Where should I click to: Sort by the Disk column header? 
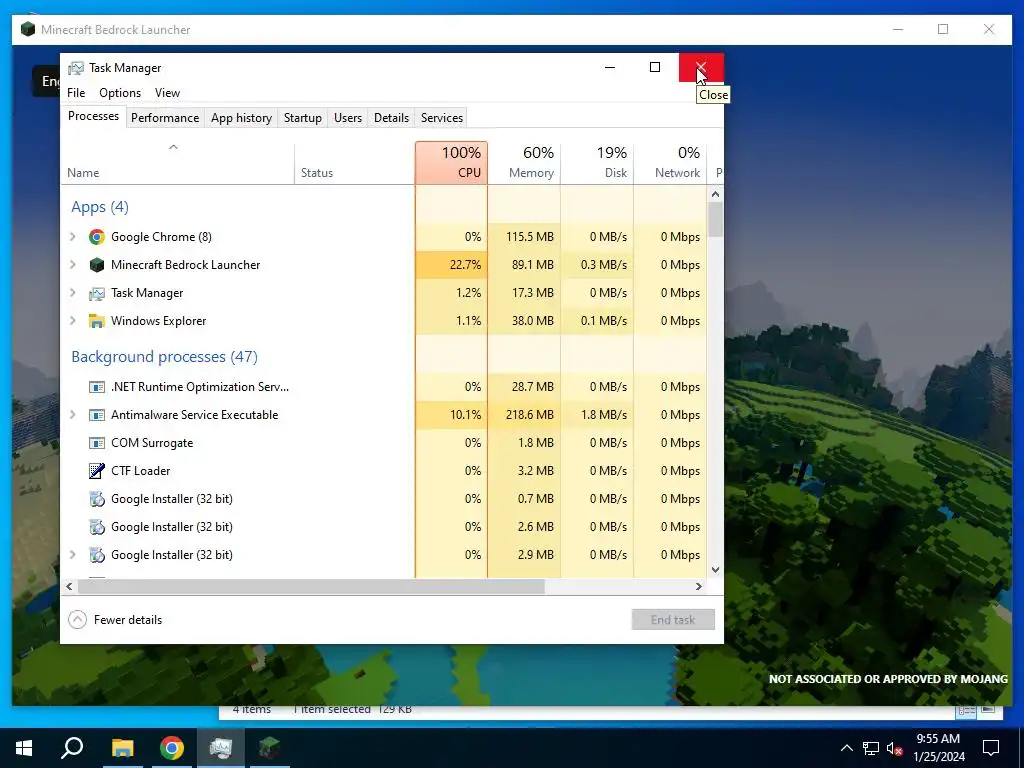point(597,163)
